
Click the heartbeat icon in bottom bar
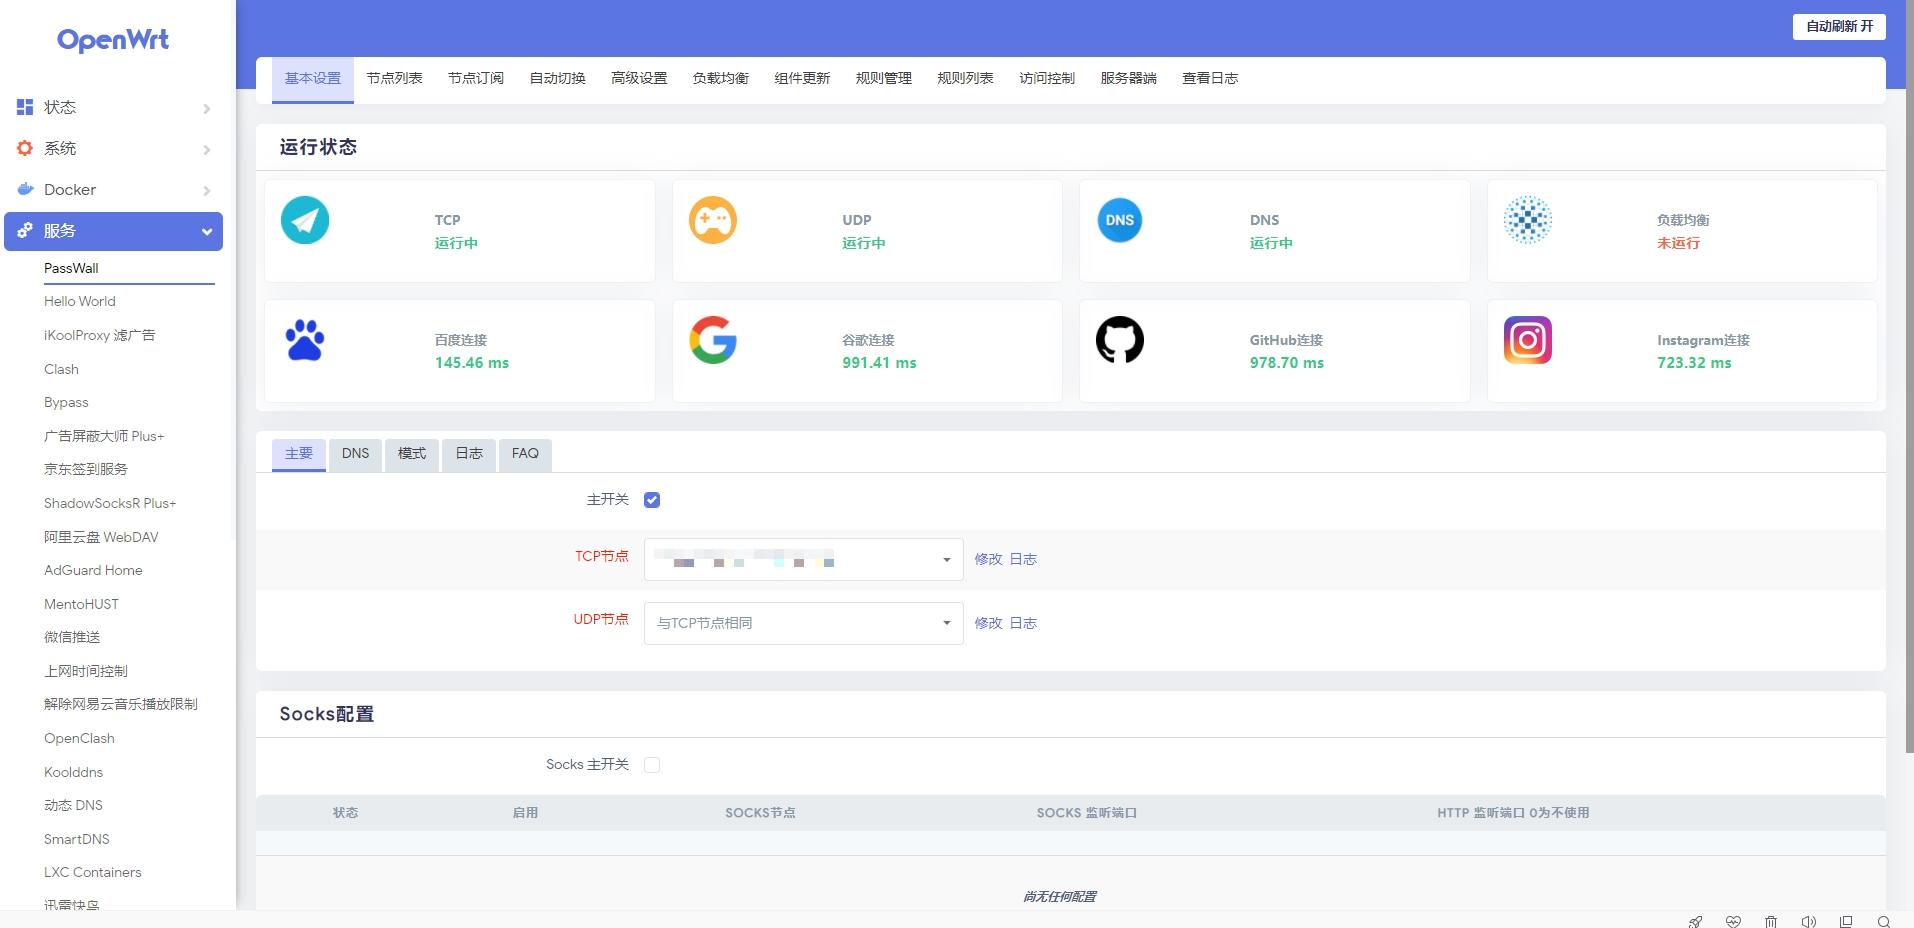click(x=1733, y=921)
